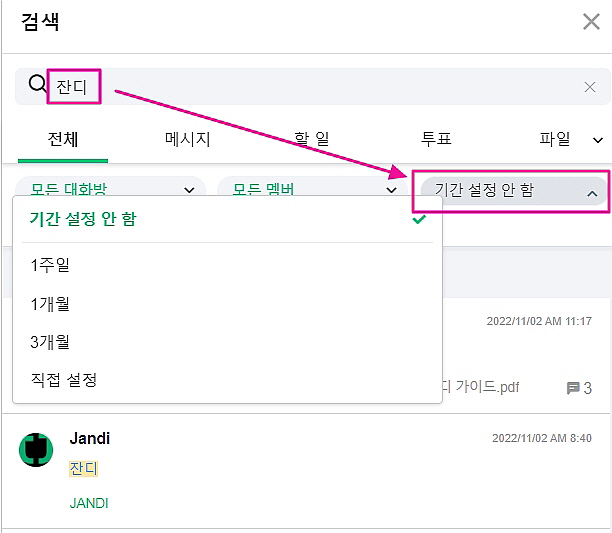Select the 1개월 period option

pos(50,304)
